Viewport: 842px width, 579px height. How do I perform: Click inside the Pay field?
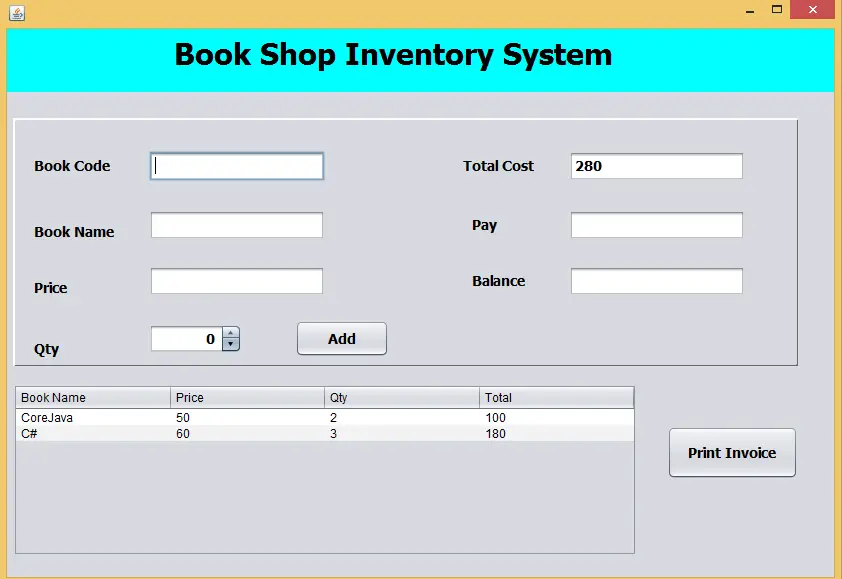tap(656, 224)
